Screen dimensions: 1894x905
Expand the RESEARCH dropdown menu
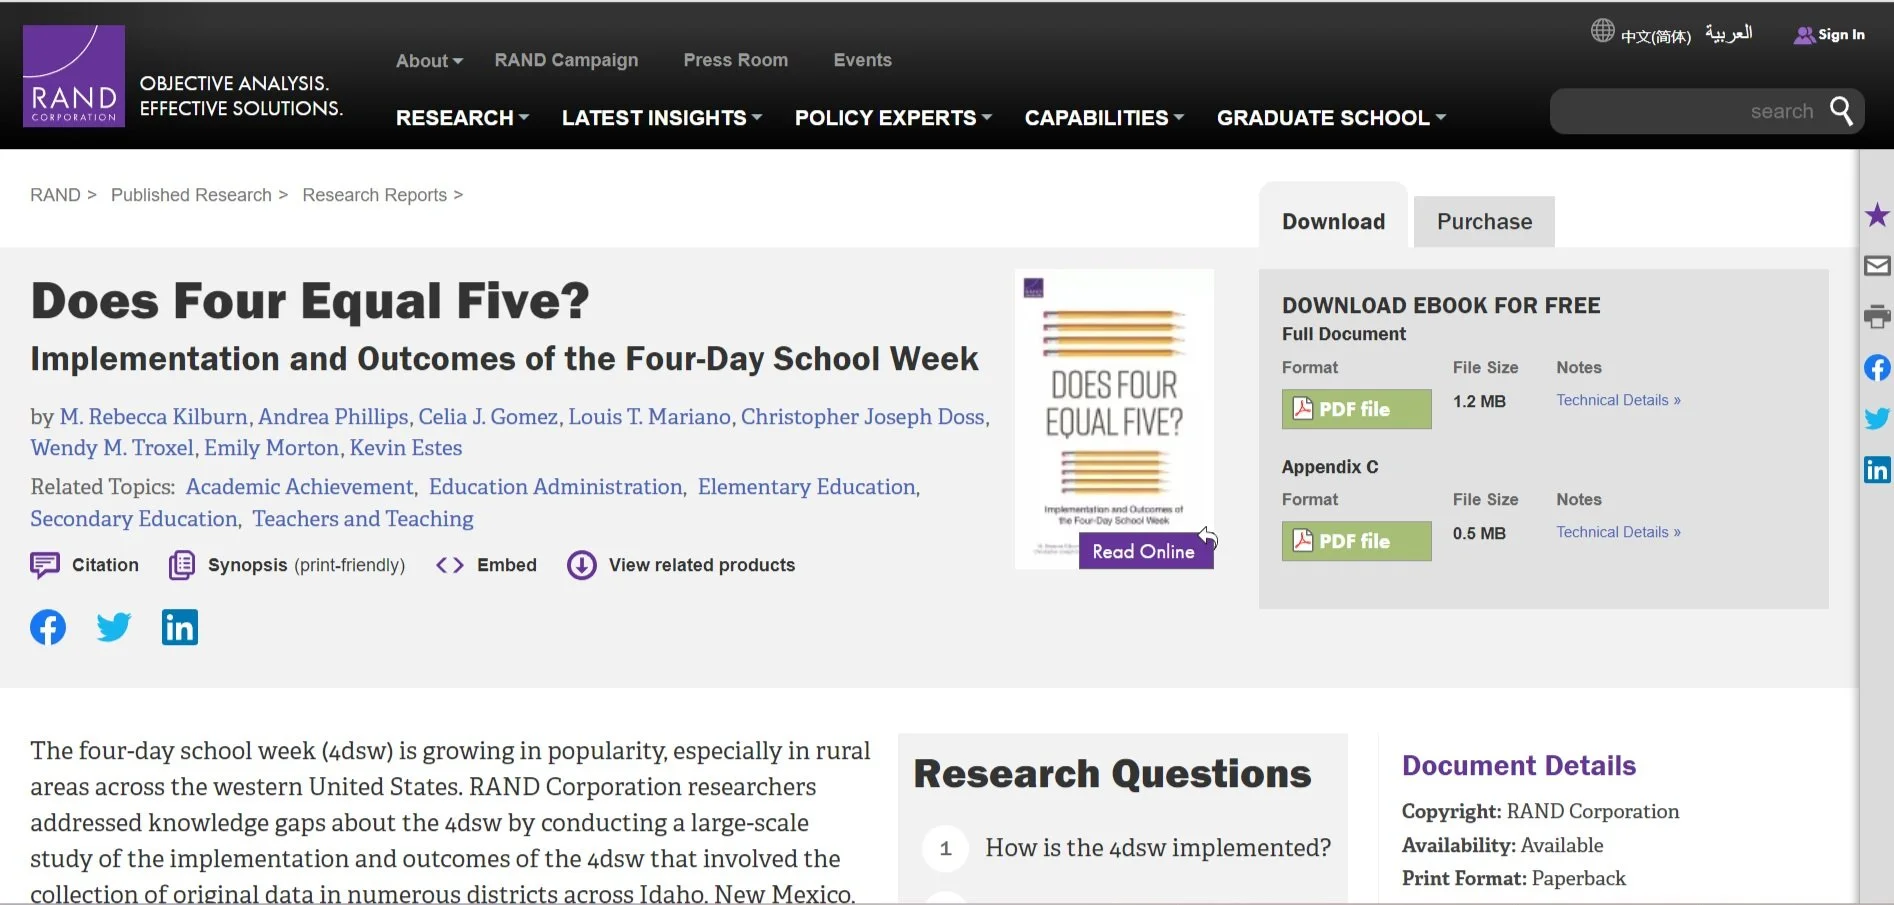click(x=462, y=118)
